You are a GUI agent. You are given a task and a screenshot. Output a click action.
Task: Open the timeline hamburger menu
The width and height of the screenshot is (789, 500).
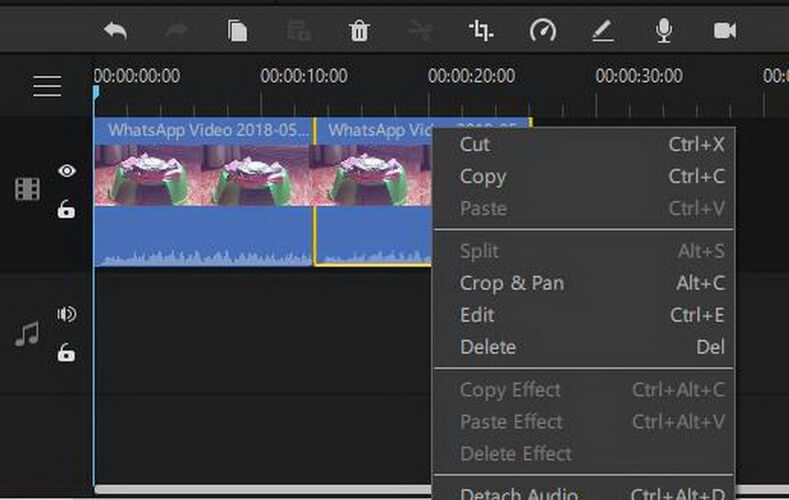tap(47, 86)
